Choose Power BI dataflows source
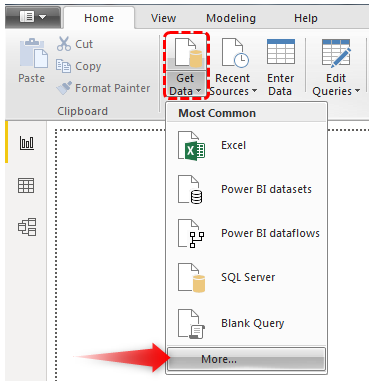The width and height of the screenshot is (375, 381). click(x=247, y=233)
